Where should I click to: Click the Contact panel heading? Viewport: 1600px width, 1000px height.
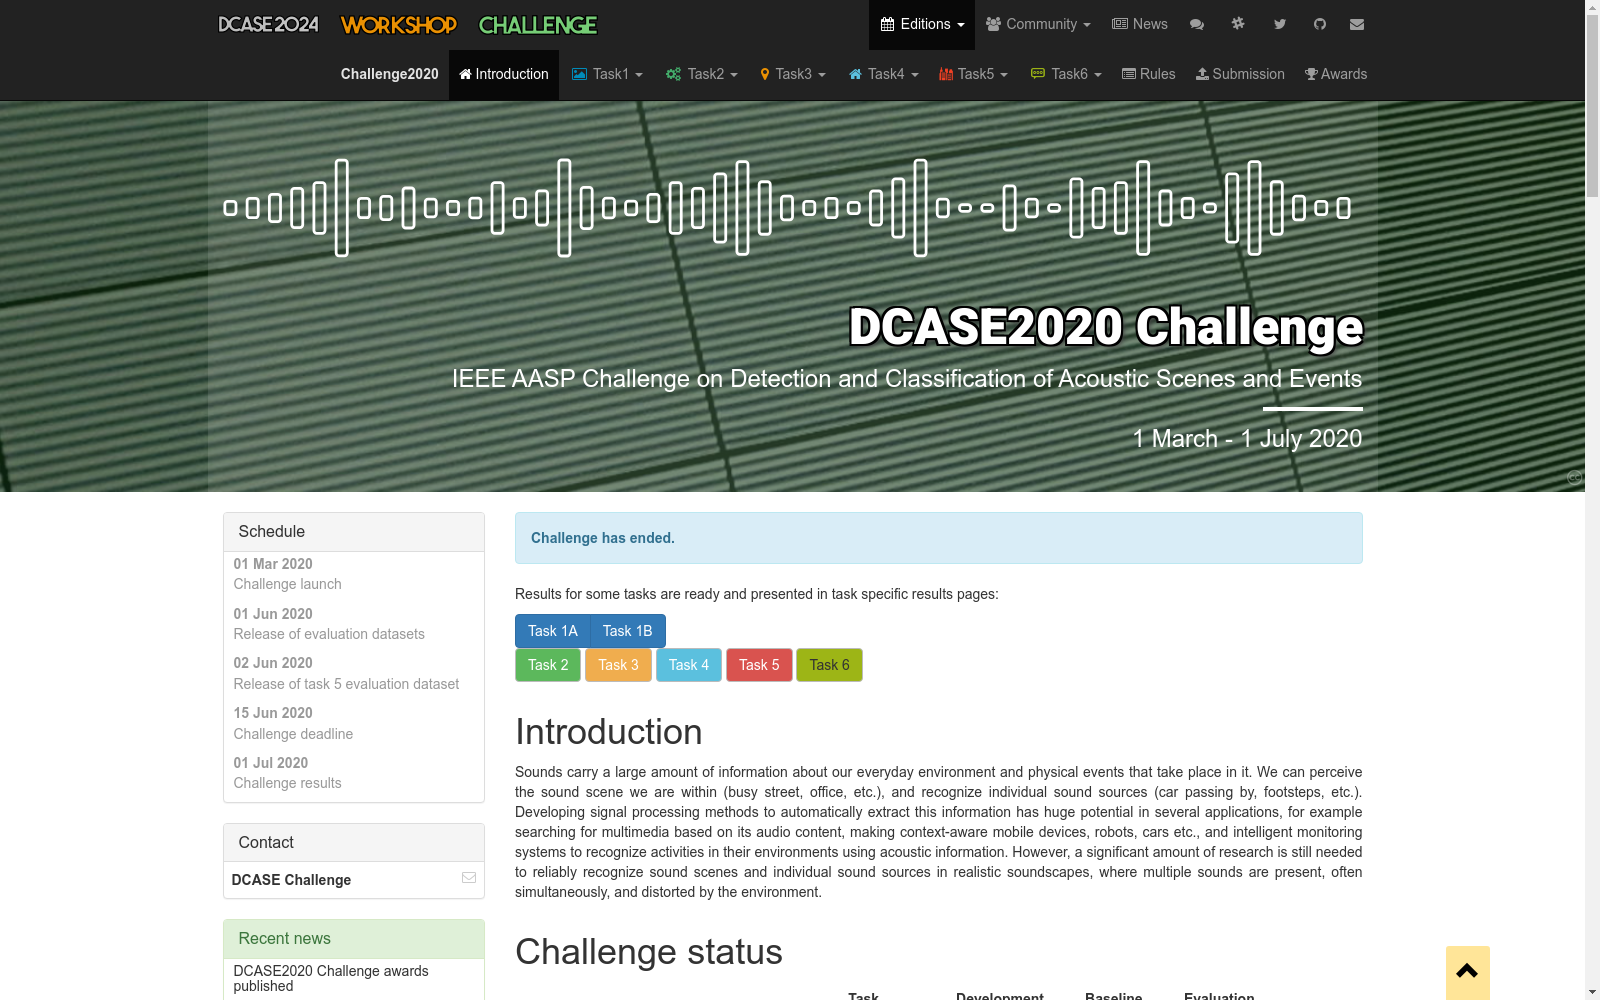pyautogui.click(x=354, y=843)
